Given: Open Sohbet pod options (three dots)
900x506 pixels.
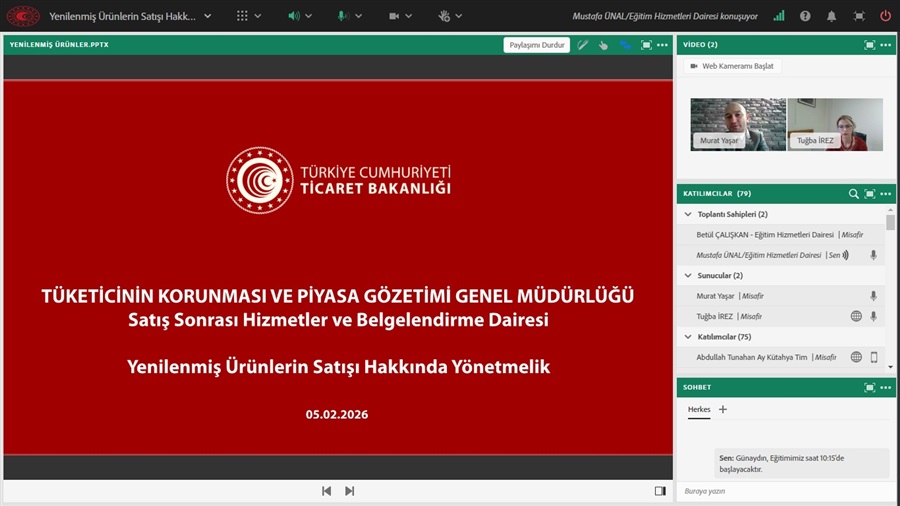Looking at the screenshot, I should 885,387.
